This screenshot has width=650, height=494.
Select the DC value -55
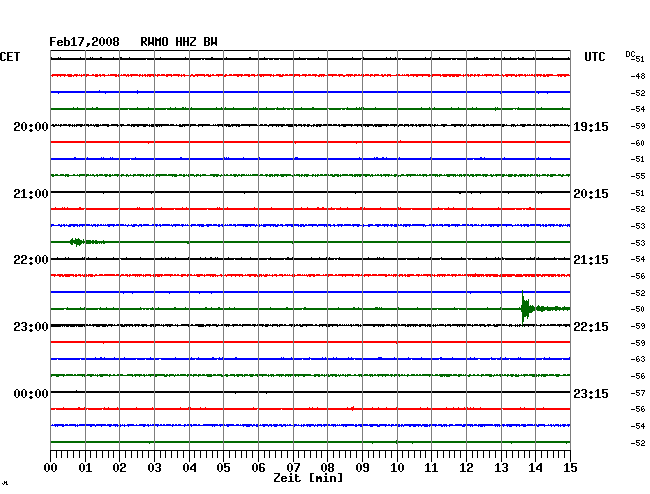pyautogui.click(x=638, y=176)
